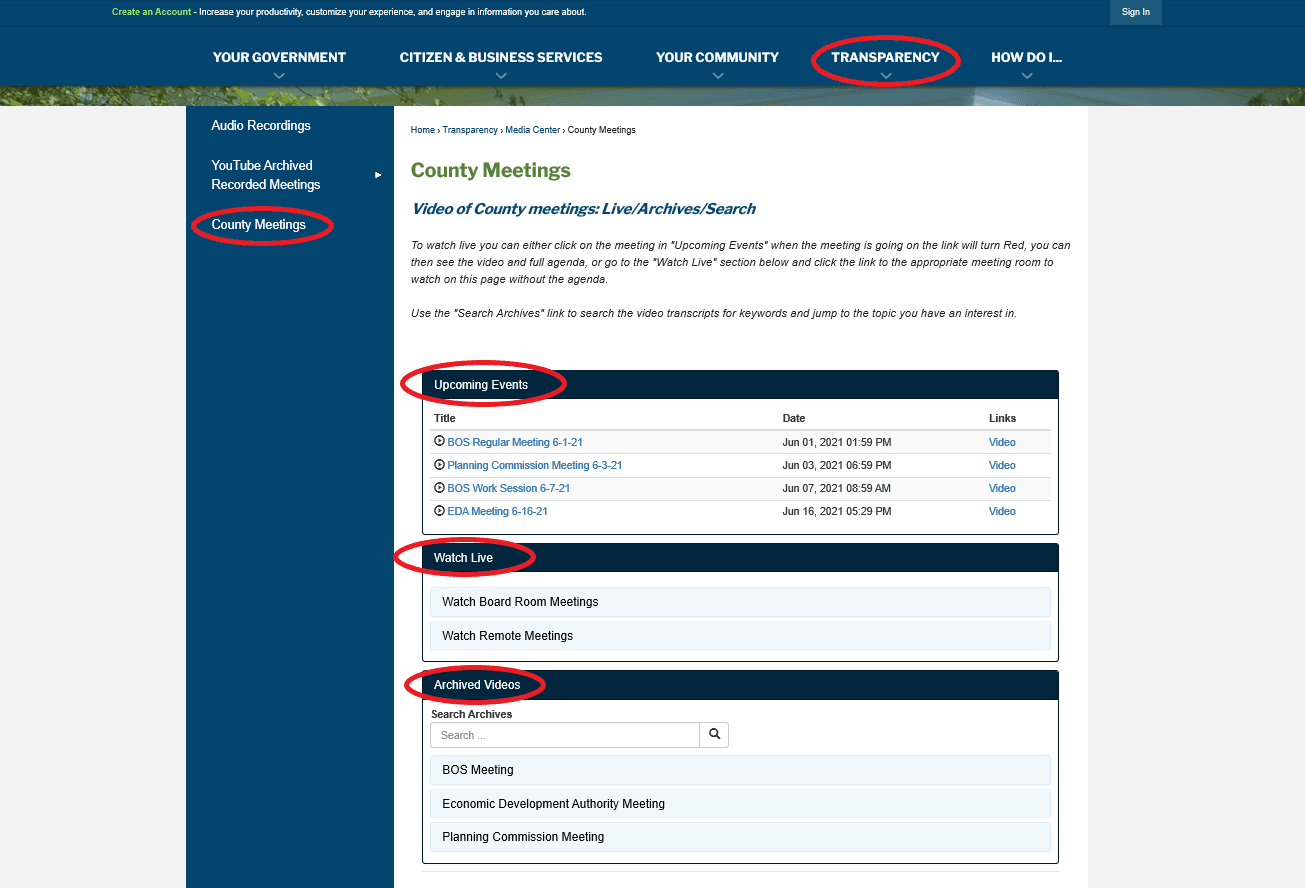The width and height of the screenshot is (1305, 888).
Task: Expand YouTube Archived Recorded Meetings submenu arrow
Action: [x=378, y=175]
